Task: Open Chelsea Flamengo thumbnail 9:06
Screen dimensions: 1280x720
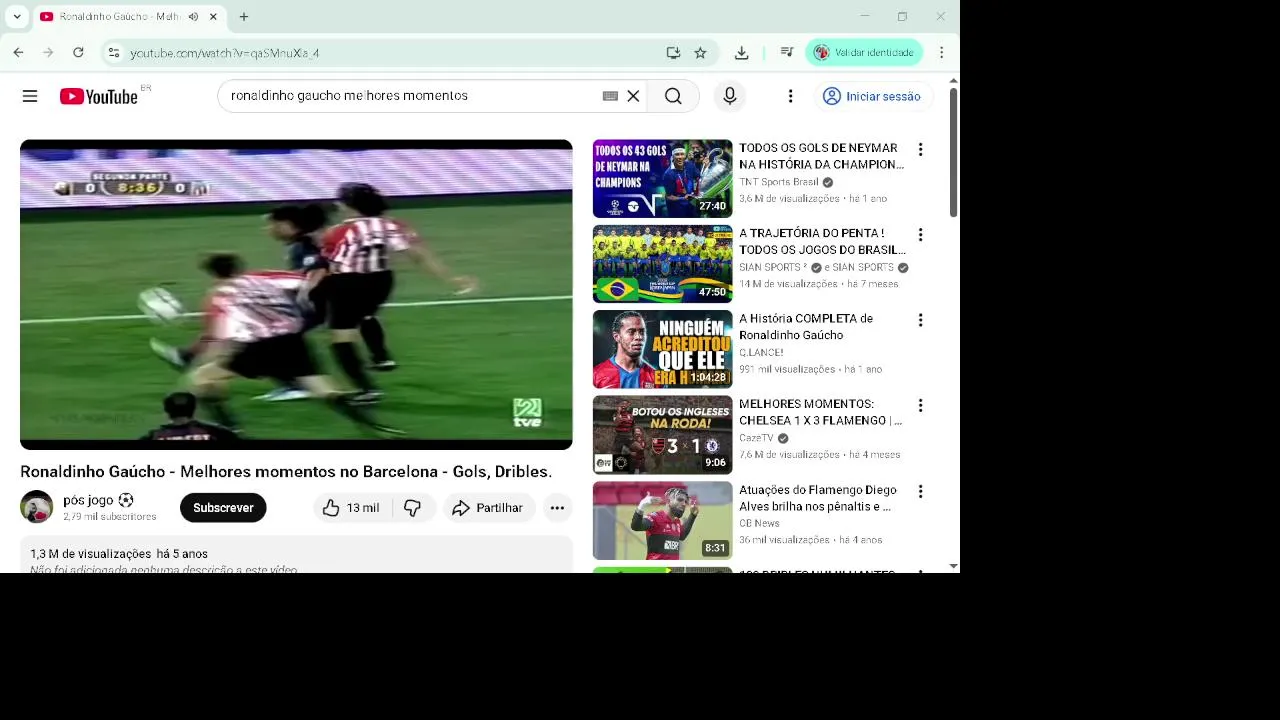Action: 662,435
